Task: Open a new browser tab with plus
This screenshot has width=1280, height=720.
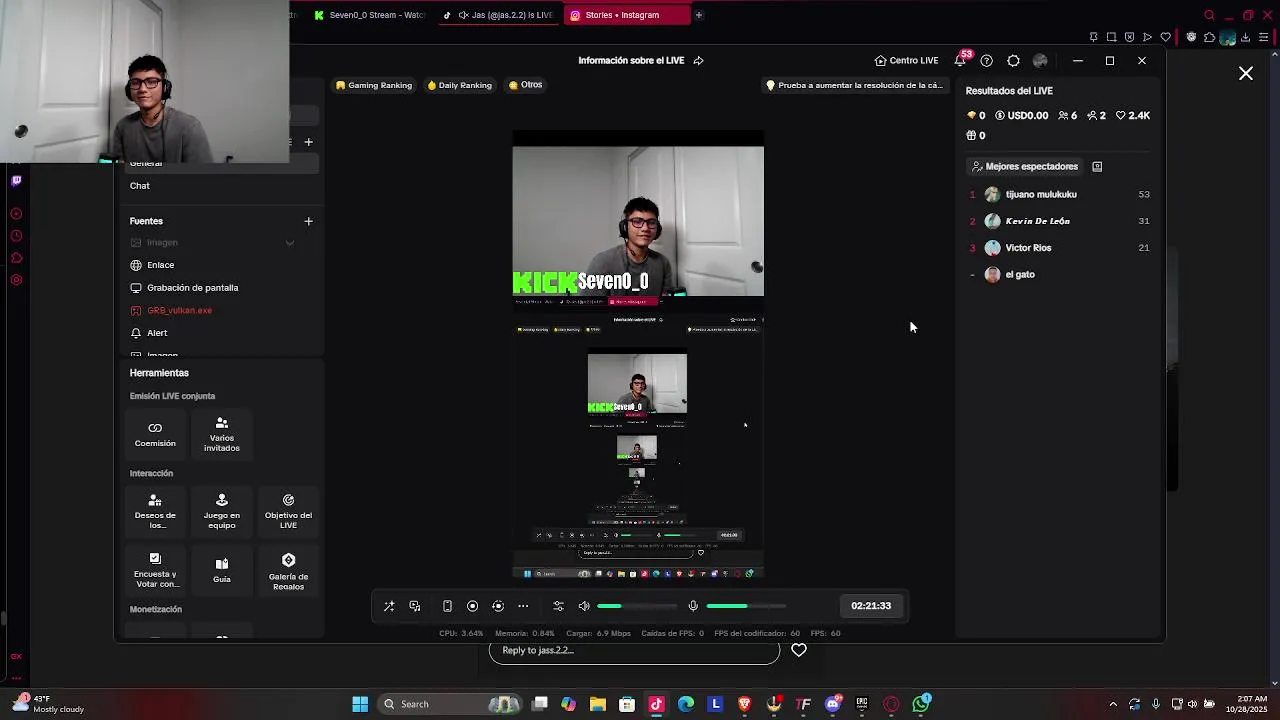Action: click(x=699, y=15)
